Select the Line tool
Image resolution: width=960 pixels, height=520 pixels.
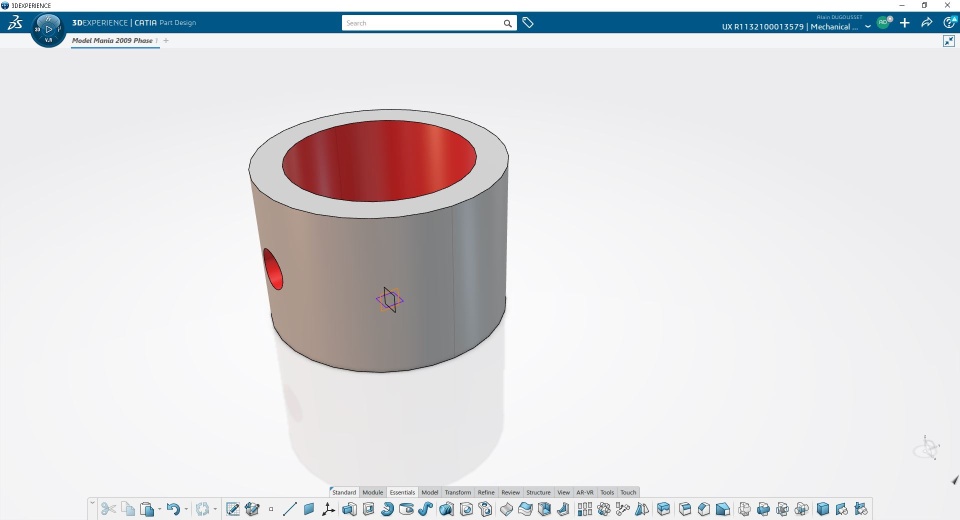[x=290, y=509]
